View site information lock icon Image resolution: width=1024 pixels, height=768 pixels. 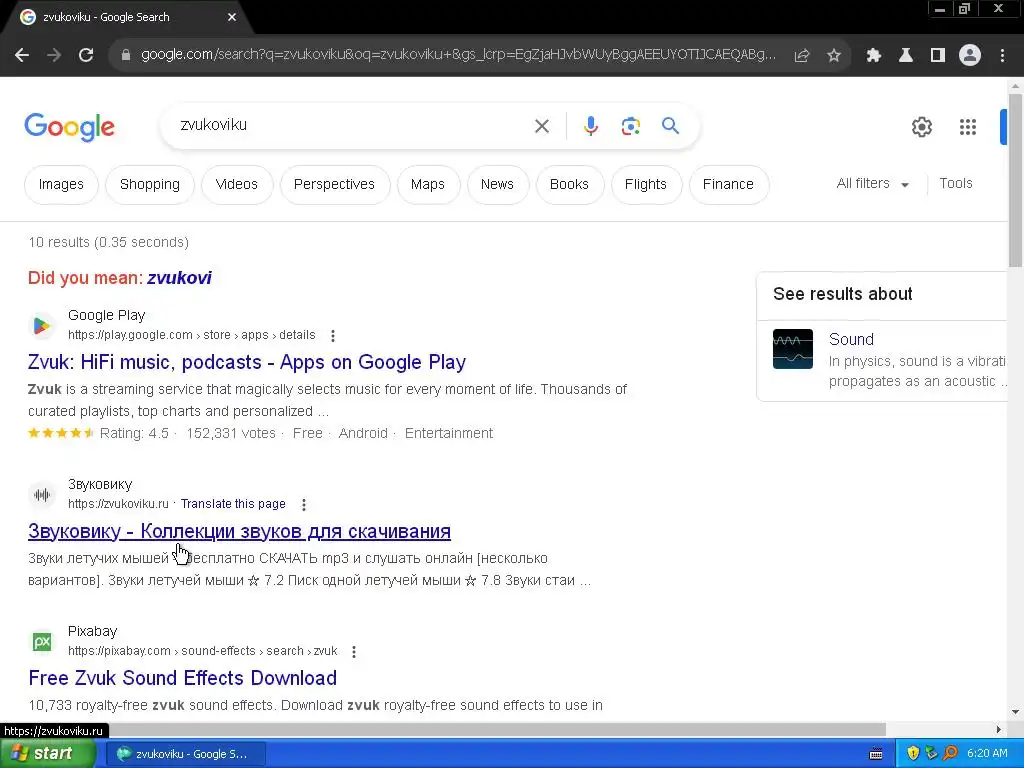pyautogui.click(x=126, y=55)
